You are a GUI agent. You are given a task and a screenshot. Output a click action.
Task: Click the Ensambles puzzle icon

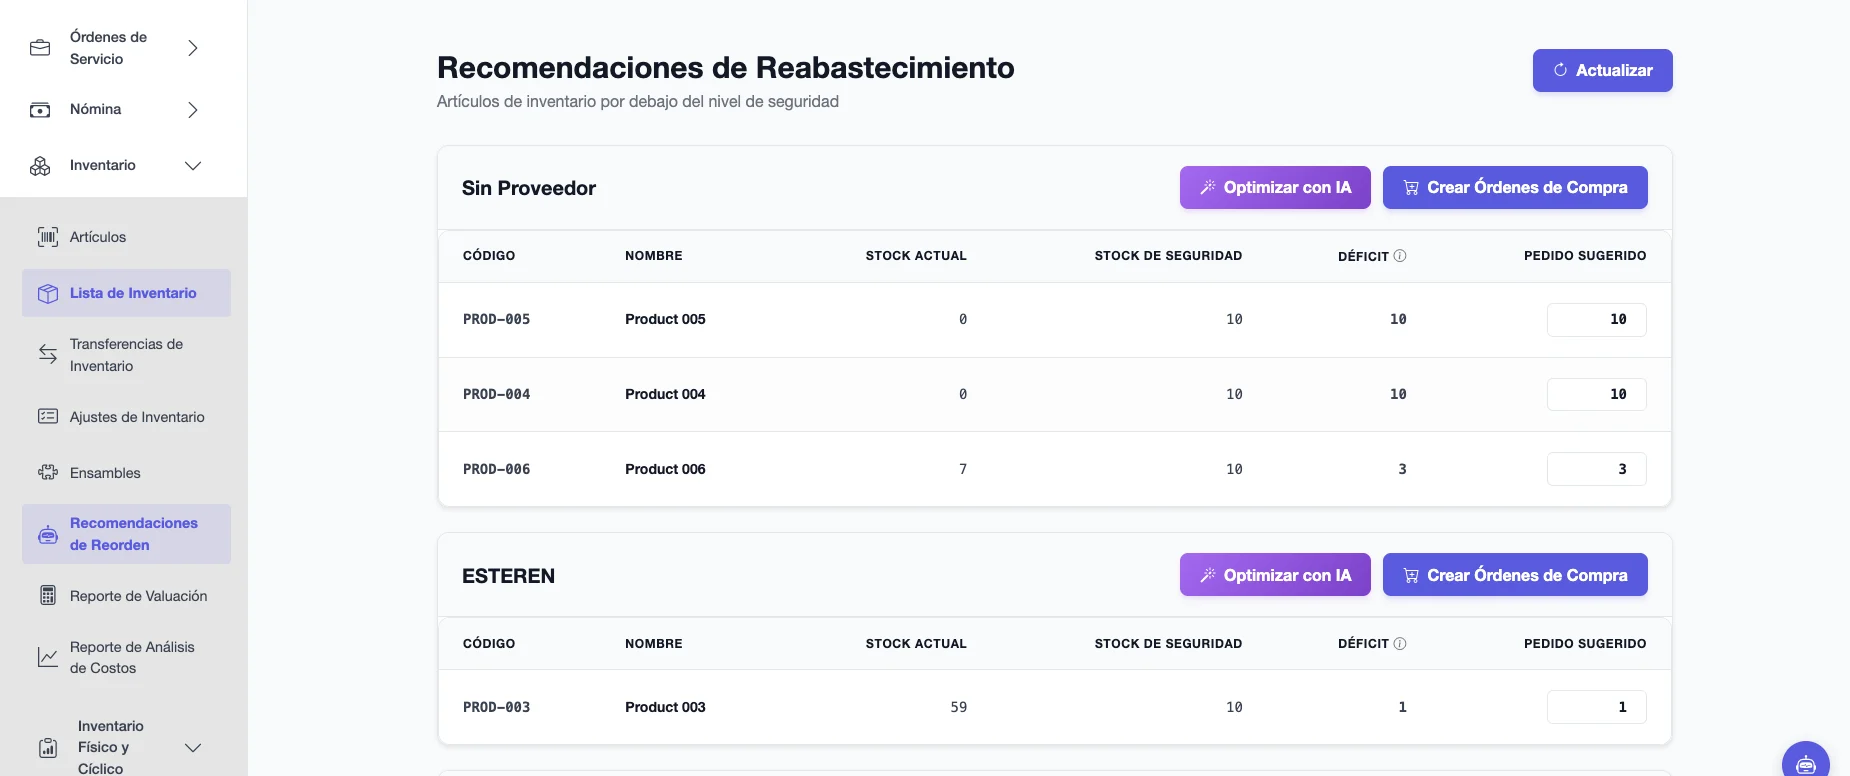48,472
